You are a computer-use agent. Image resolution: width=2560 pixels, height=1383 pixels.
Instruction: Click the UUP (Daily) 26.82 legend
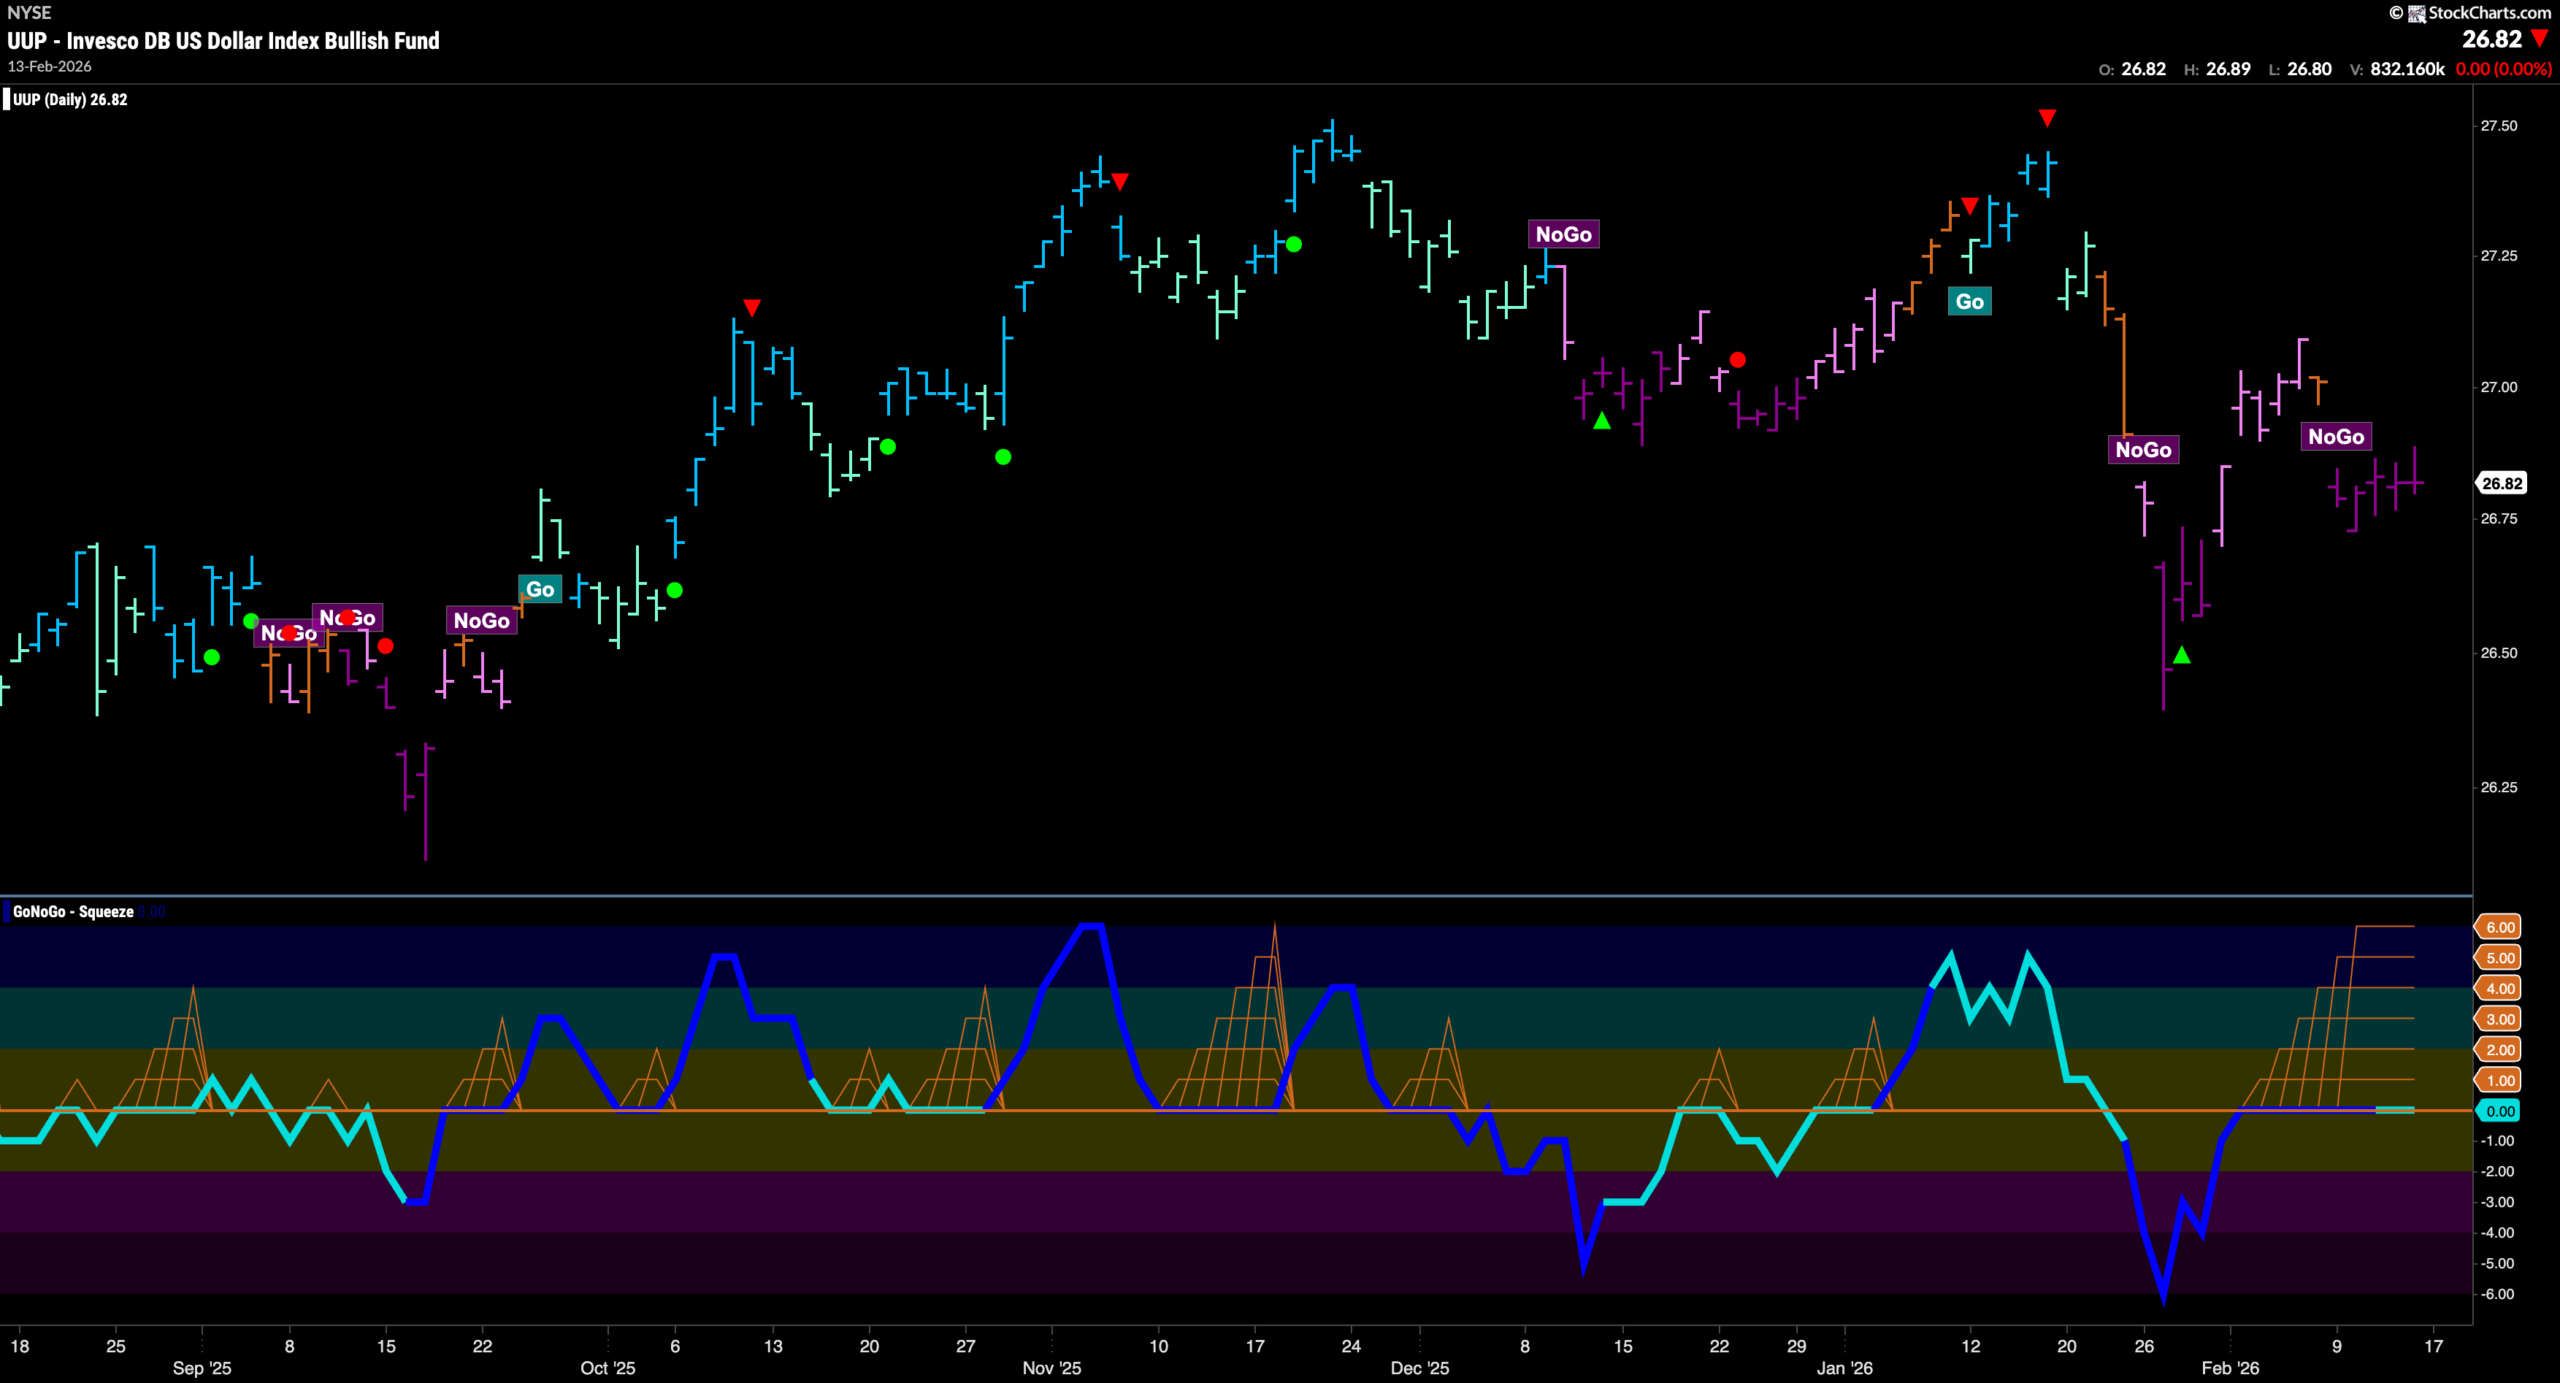click(x=70, y=99)
